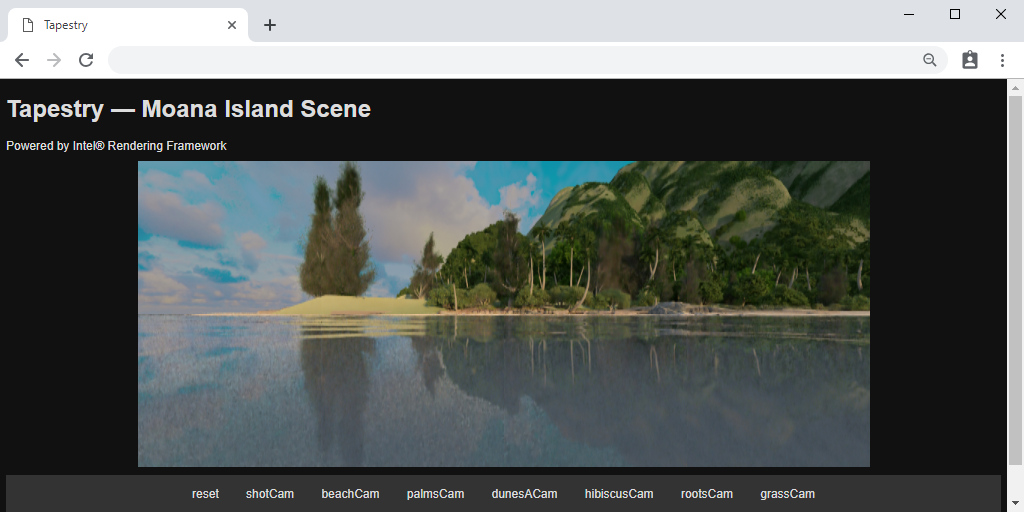Click 'Powered by Intel® Rendering Framework' text

(116, 146)
